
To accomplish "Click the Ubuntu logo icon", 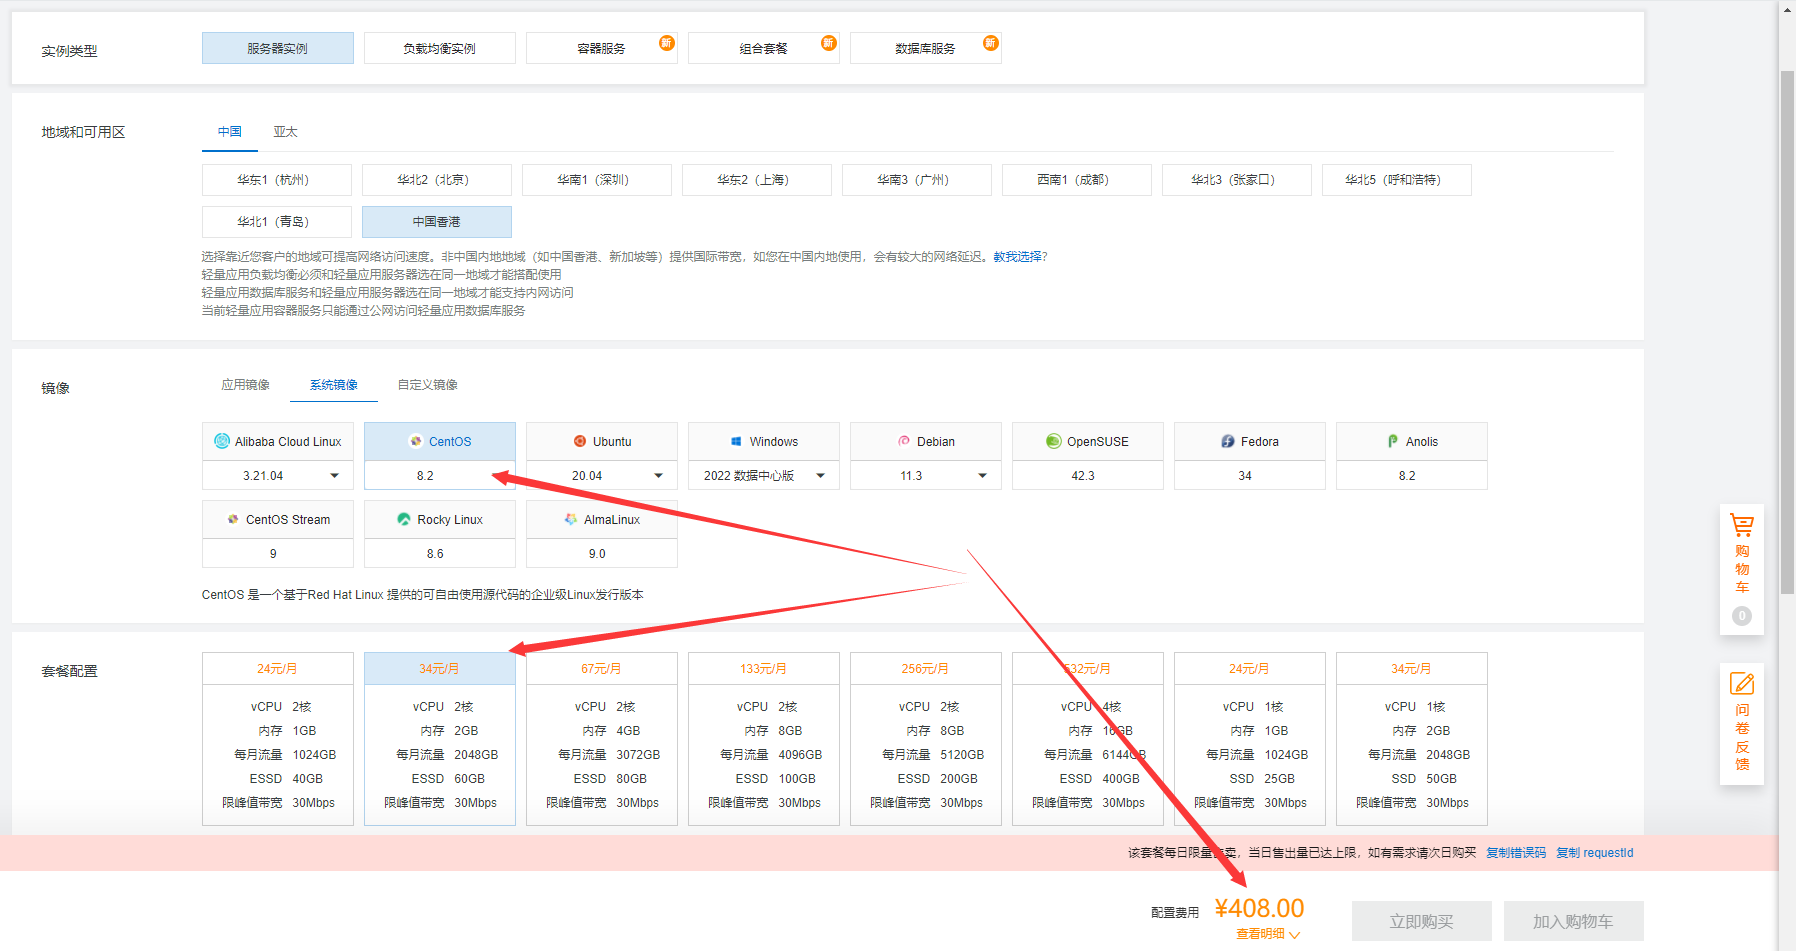I will [x=580, y=441].
